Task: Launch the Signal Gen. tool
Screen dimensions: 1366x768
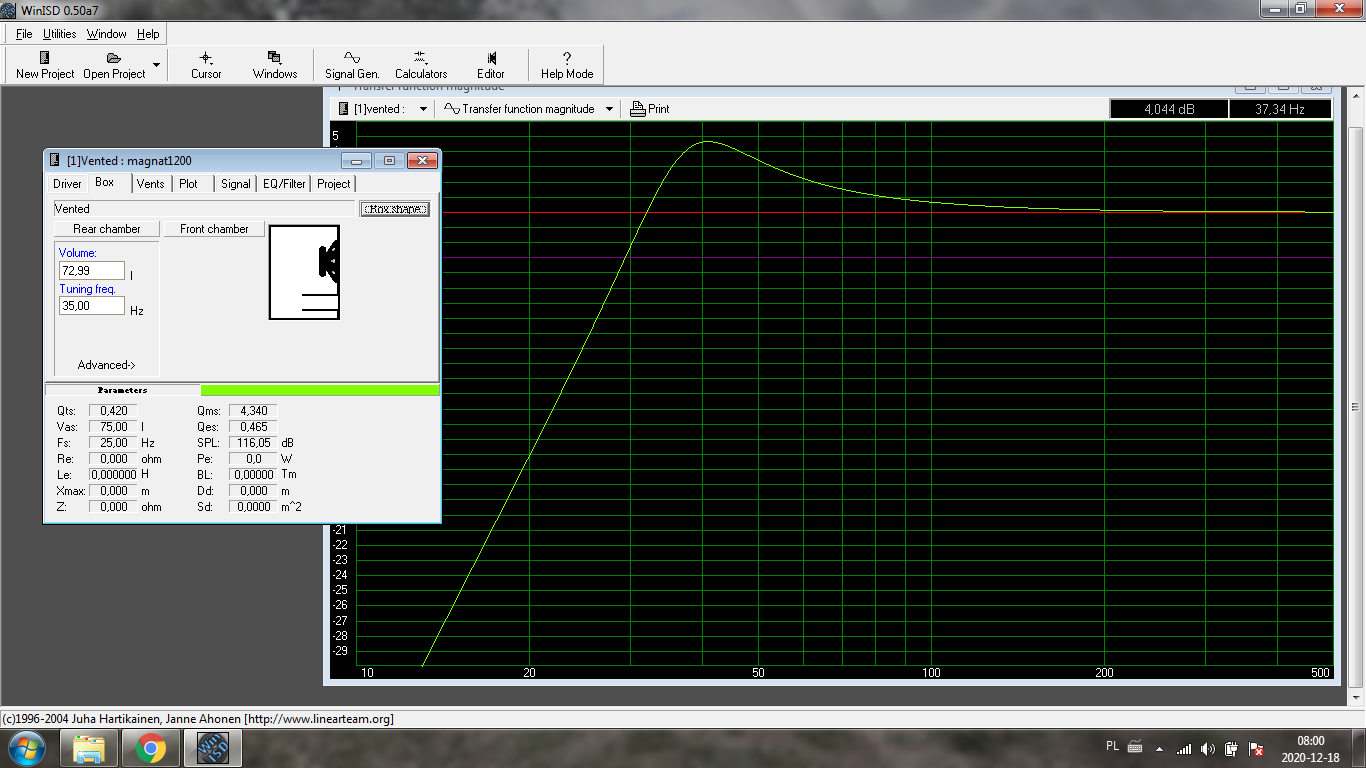Action: [x=352, y=65]
